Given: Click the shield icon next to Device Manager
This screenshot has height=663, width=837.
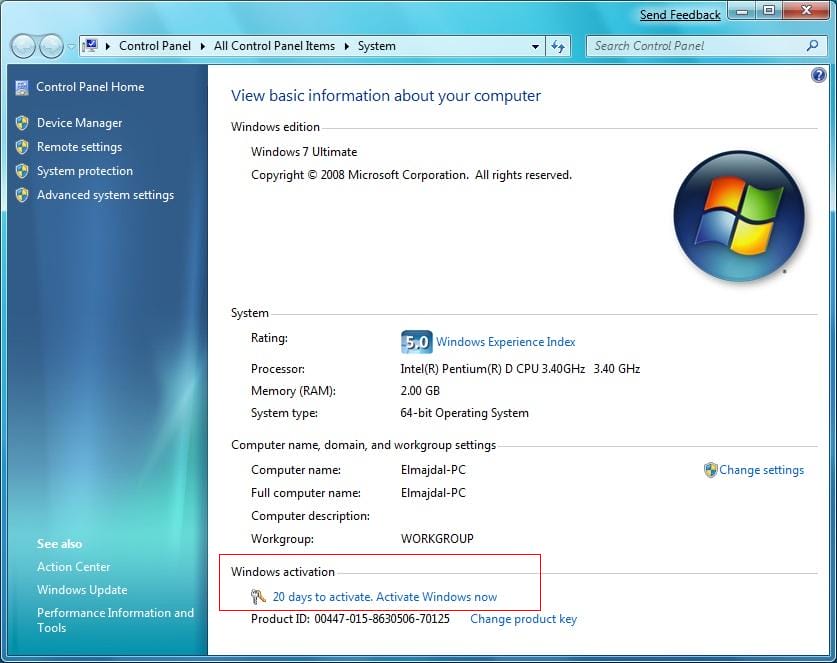Looking at the screenshot, I should pyautogui.click(x=22, y=123).
